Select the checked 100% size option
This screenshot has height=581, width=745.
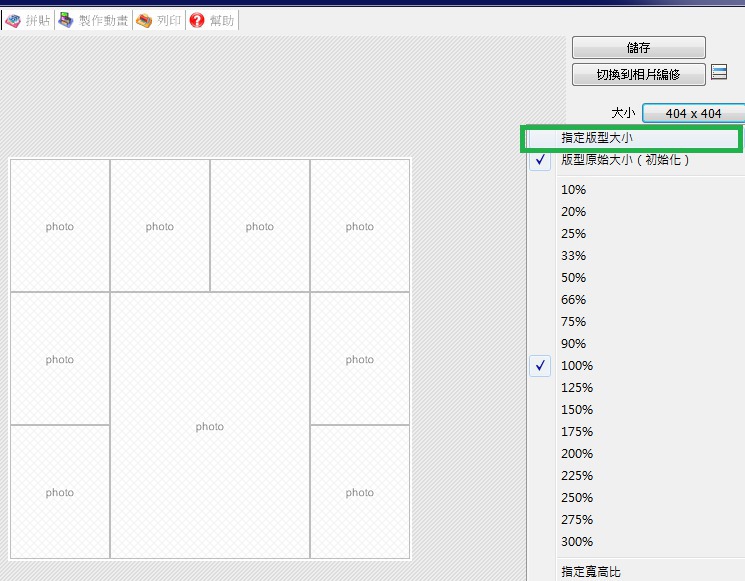click(637, 366)
